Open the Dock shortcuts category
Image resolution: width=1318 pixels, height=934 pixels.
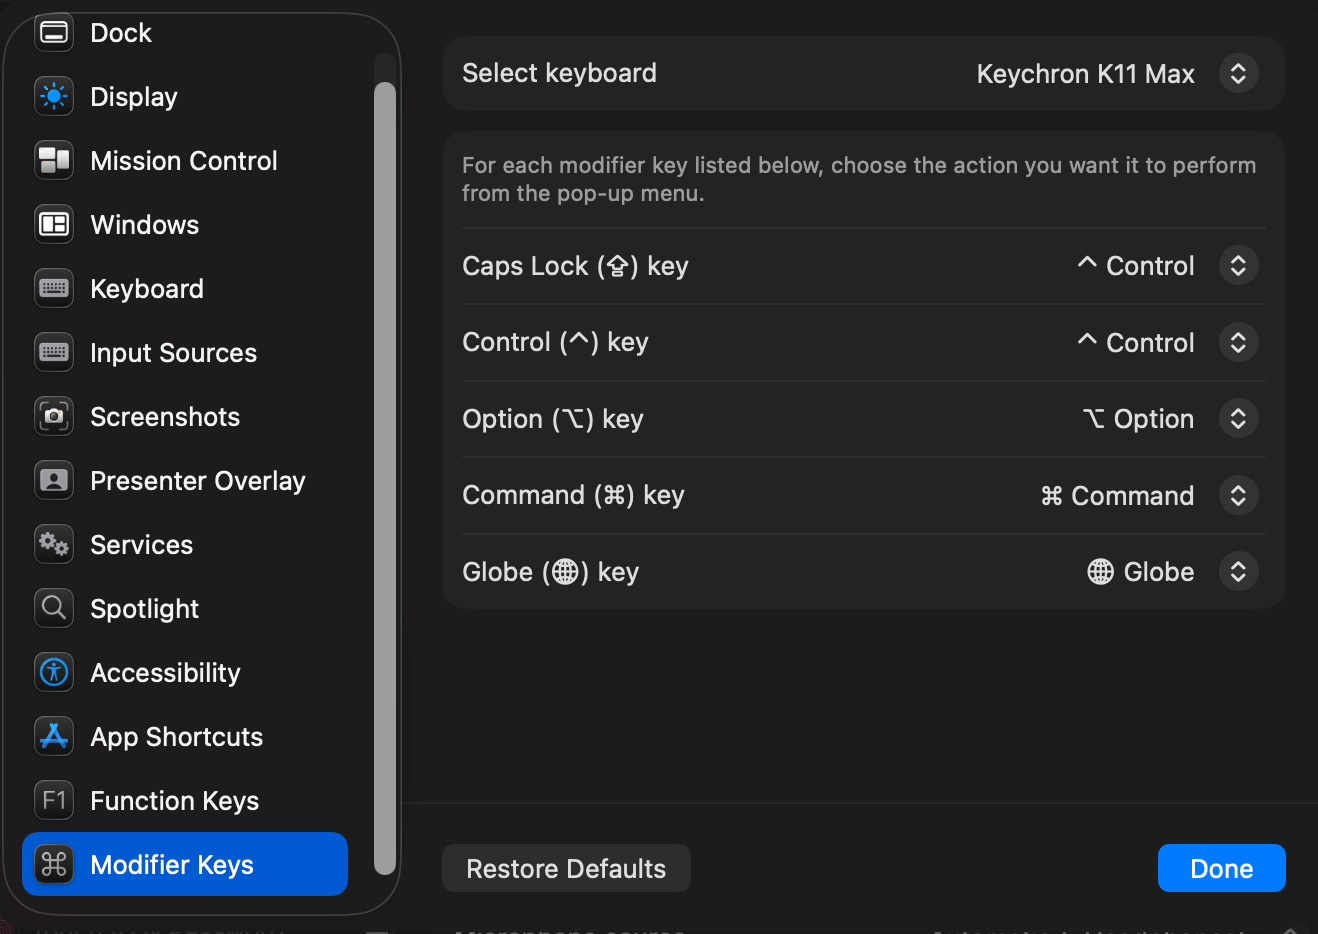tap(185, 33)
